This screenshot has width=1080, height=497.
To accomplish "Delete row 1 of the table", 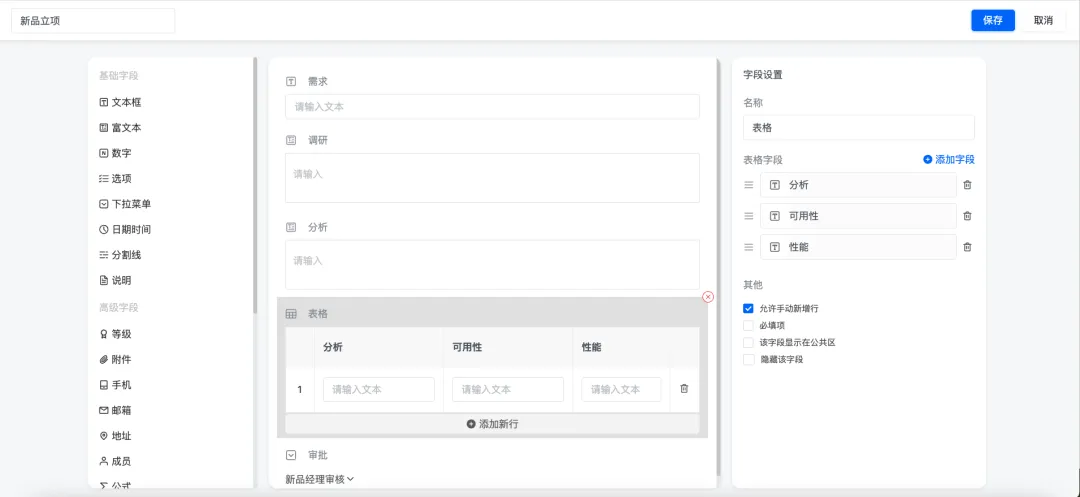I will coord(684,389).
